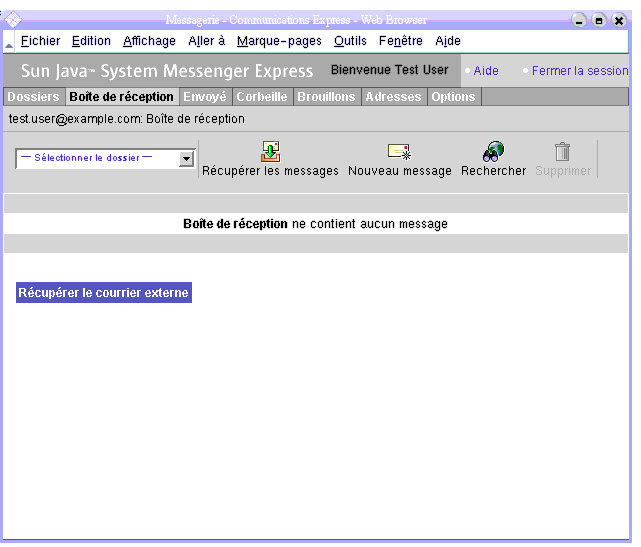Click the Fermer la session link
This screenshot has height=547, width=641.
[580, 71]
